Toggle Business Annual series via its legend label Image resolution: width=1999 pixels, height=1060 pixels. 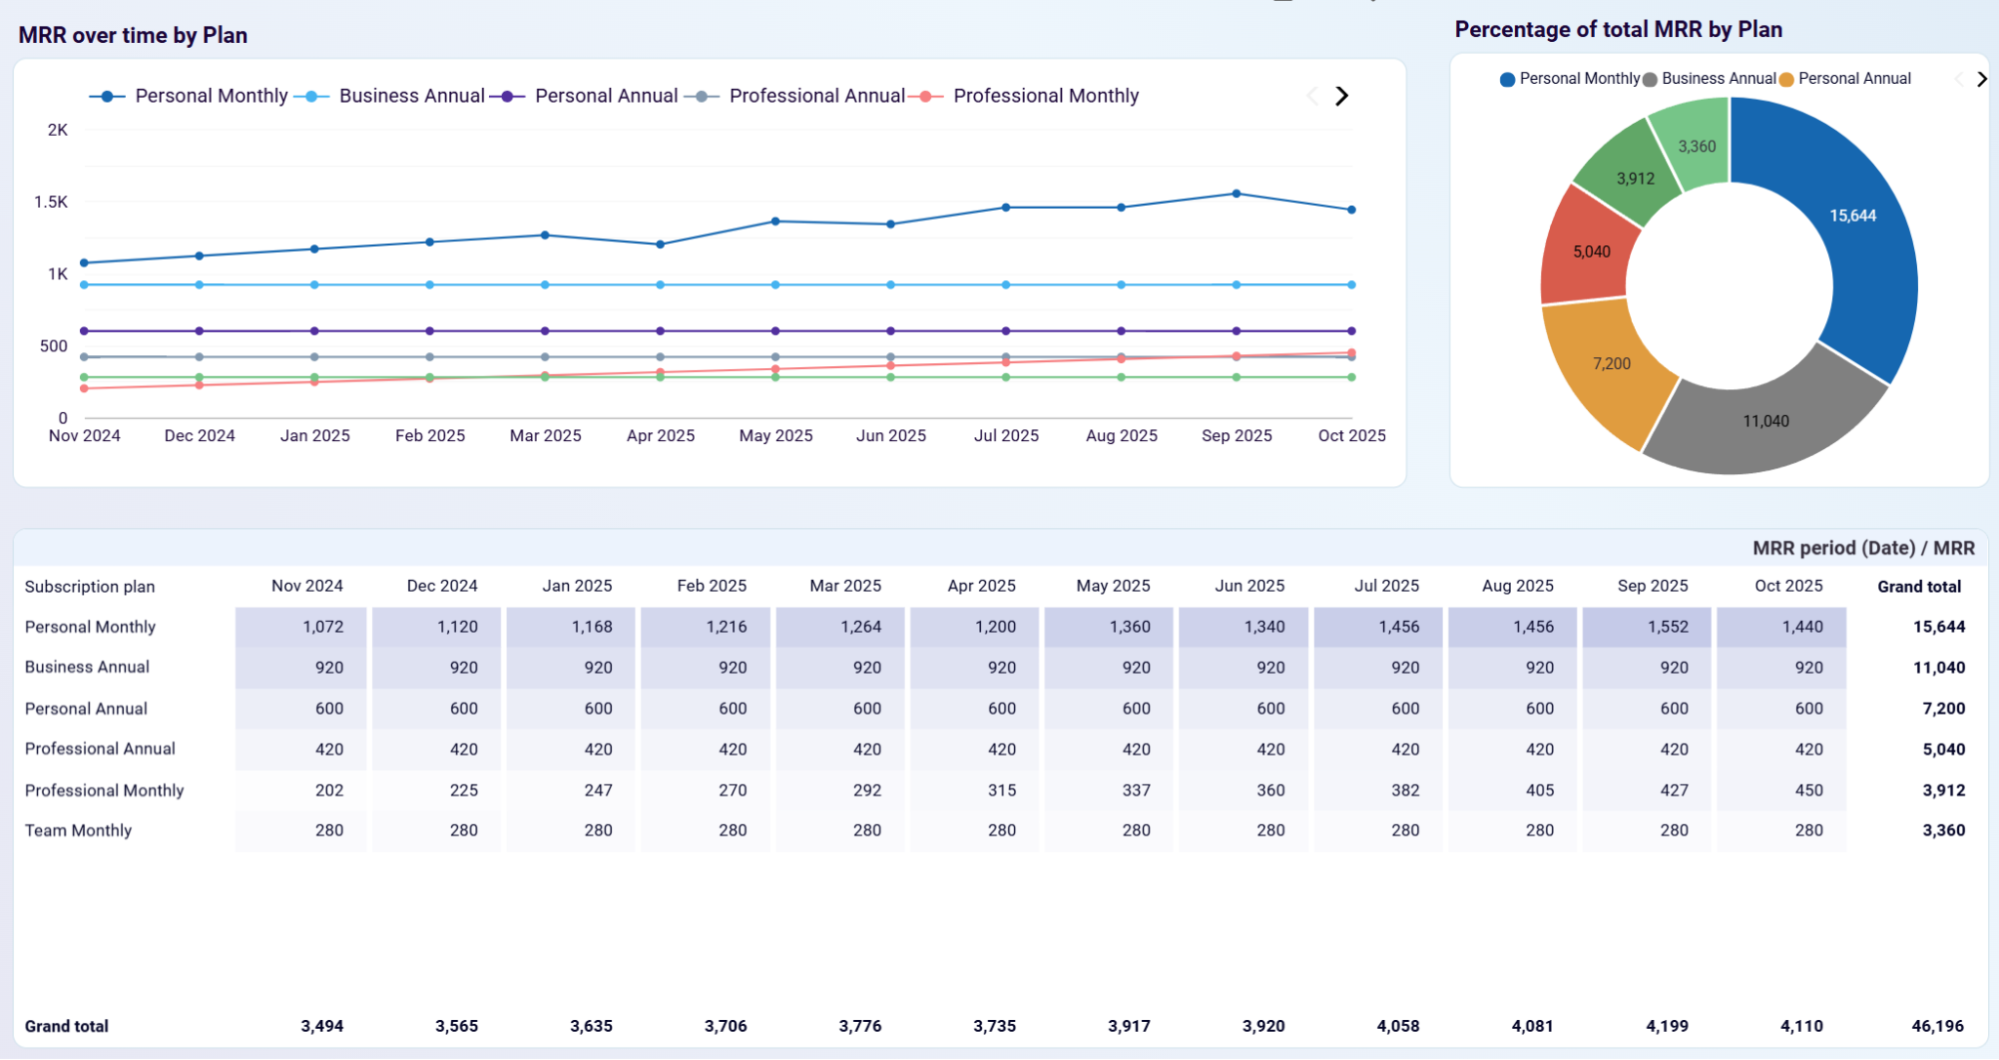click(x=410, y=96)
